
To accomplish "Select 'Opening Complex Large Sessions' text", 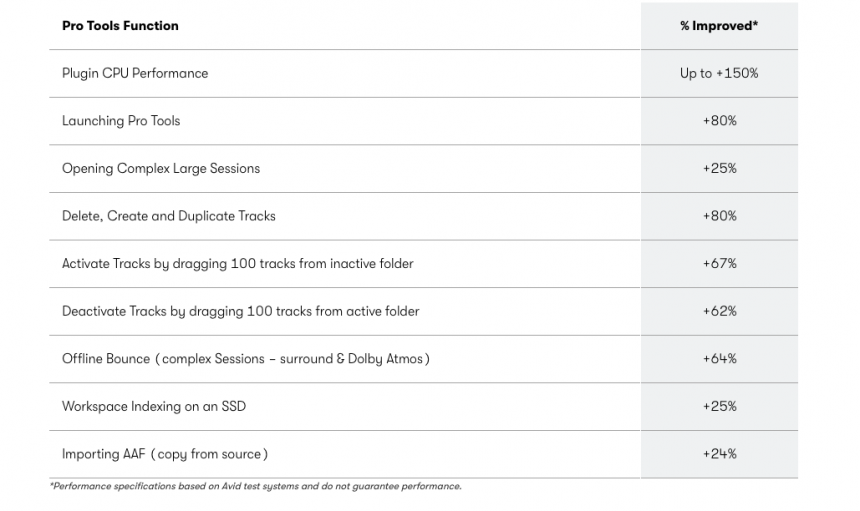I will tap(161, 168).
